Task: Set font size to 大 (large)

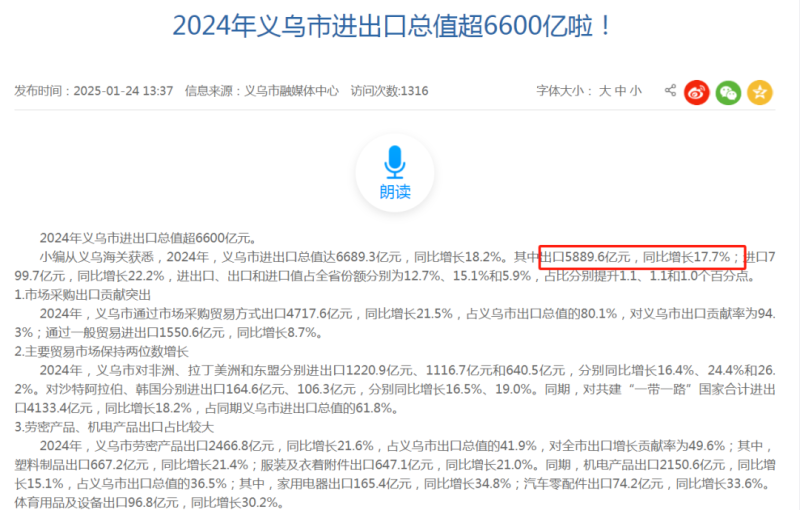Action: coord(604,91)
